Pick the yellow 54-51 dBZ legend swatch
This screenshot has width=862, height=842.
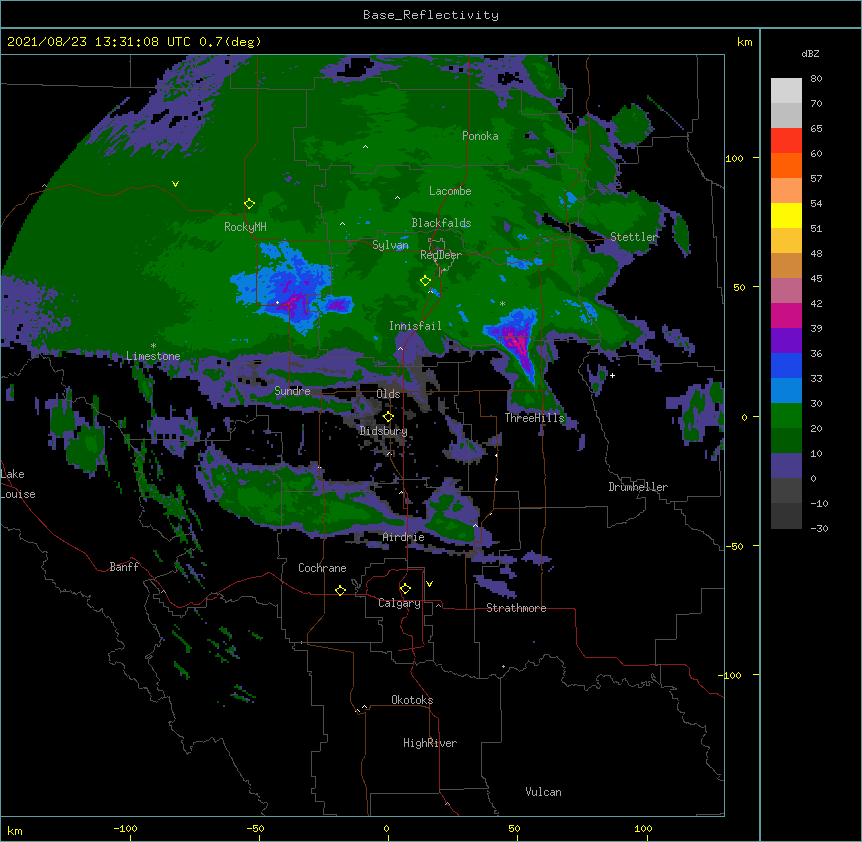point(786,215)
